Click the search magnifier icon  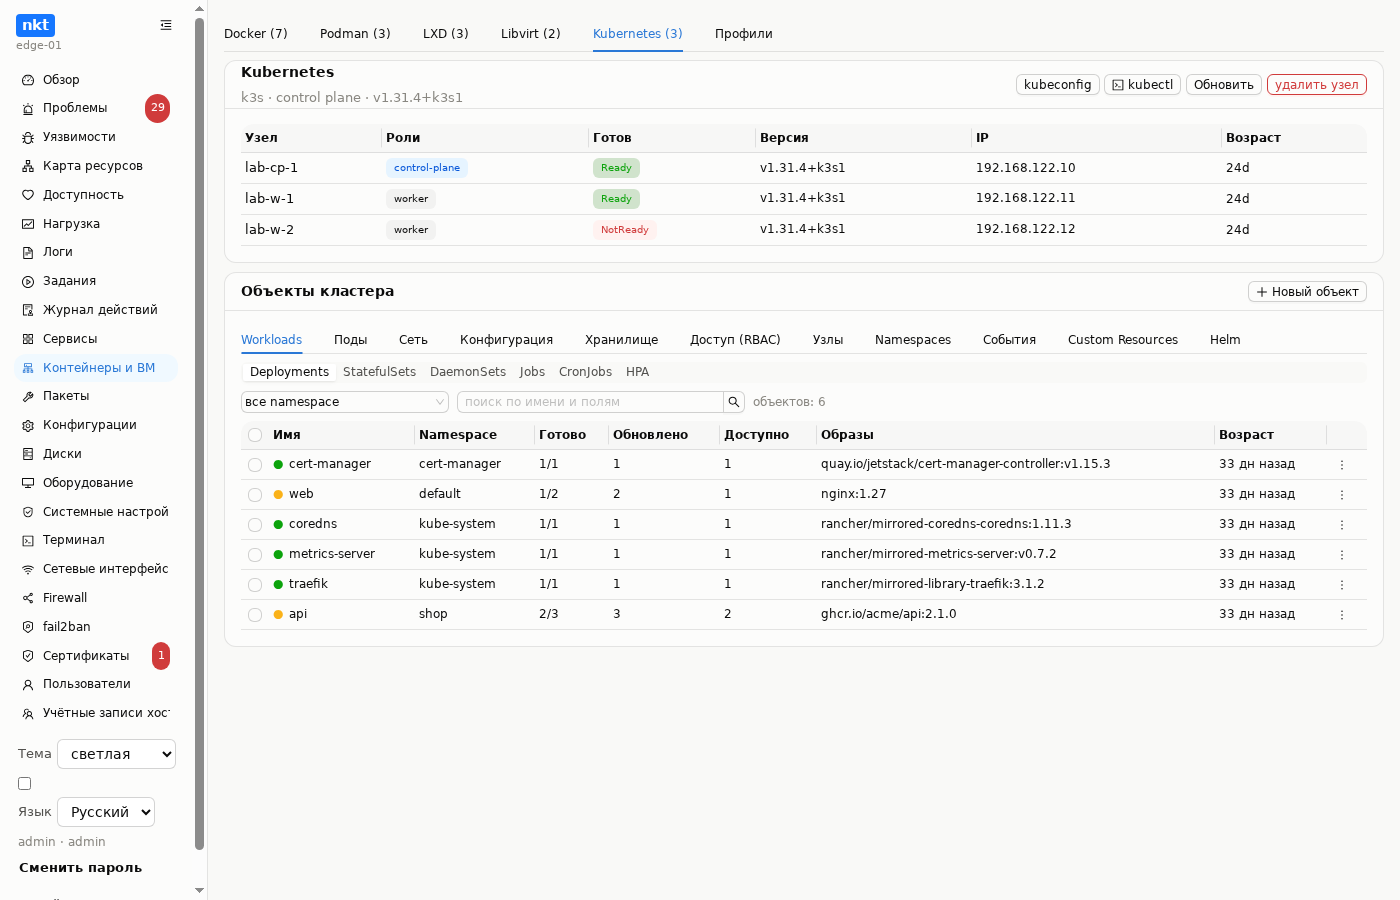[x=734, y=402]
